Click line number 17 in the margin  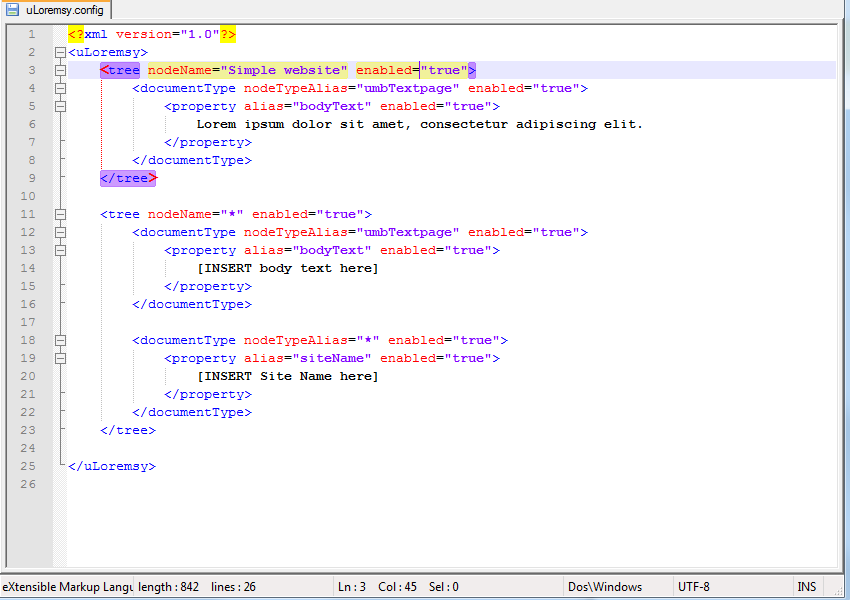click(28, 322)
